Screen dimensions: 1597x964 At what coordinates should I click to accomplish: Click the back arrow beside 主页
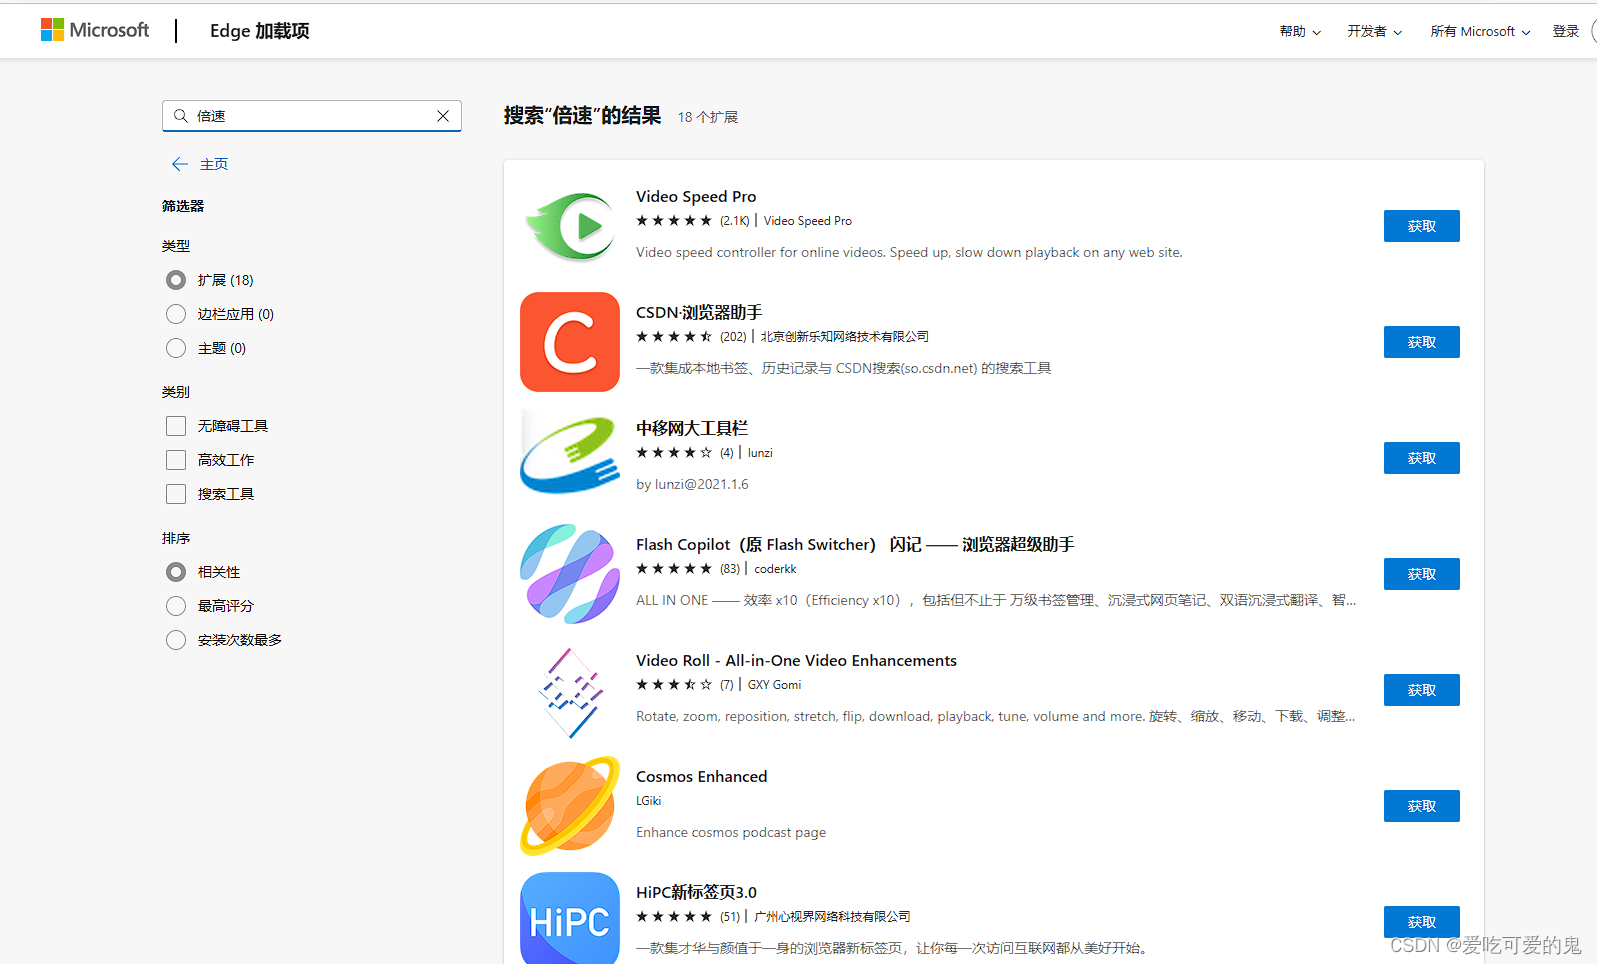pos(180,164)
